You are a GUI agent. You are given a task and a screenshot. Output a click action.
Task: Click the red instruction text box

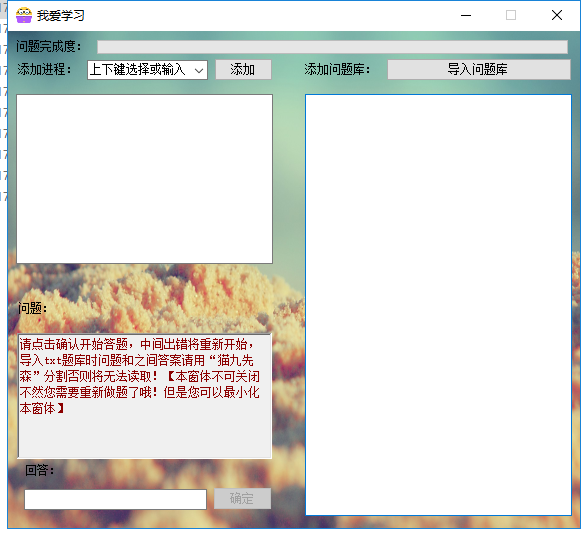pyautogui.click(x=145, y=396)
